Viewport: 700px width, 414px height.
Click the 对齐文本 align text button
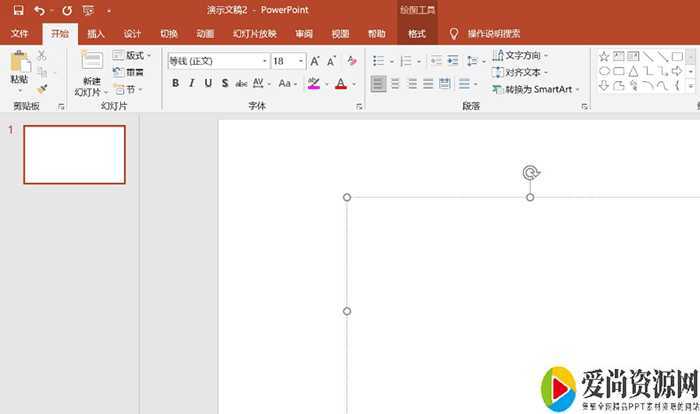pos(520,72)
